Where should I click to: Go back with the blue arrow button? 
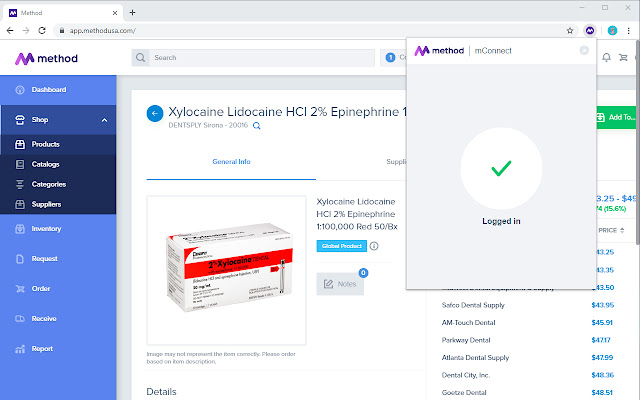(x=155, y=113)
